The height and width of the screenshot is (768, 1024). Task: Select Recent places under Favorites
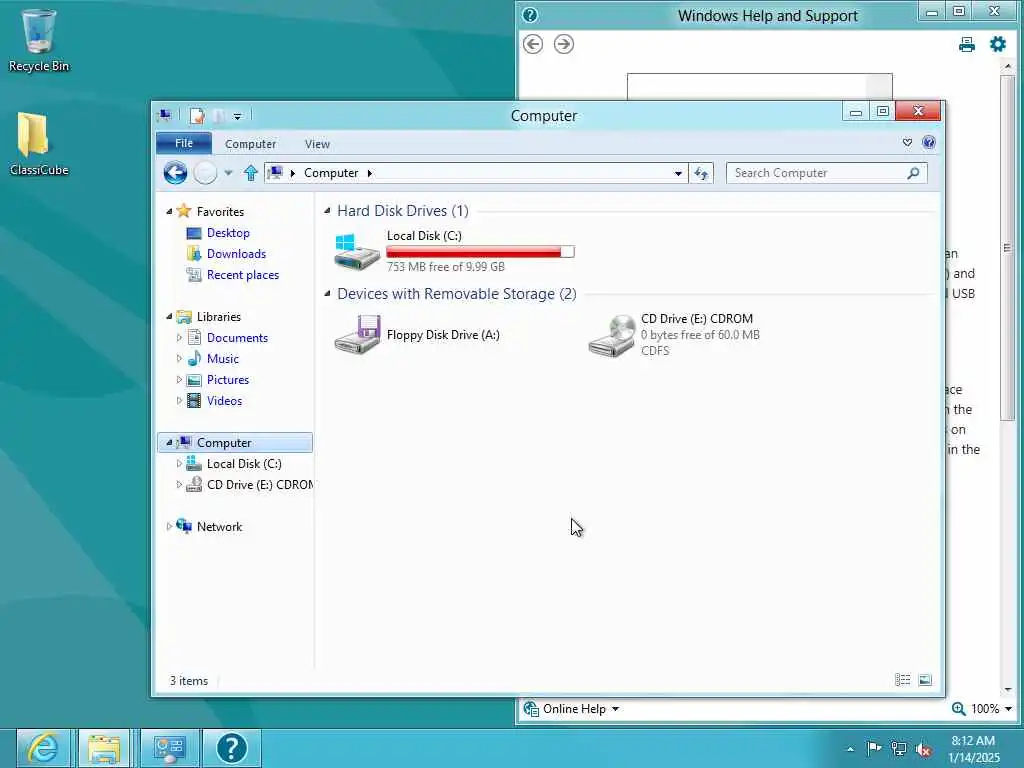(x=243, y=275)
